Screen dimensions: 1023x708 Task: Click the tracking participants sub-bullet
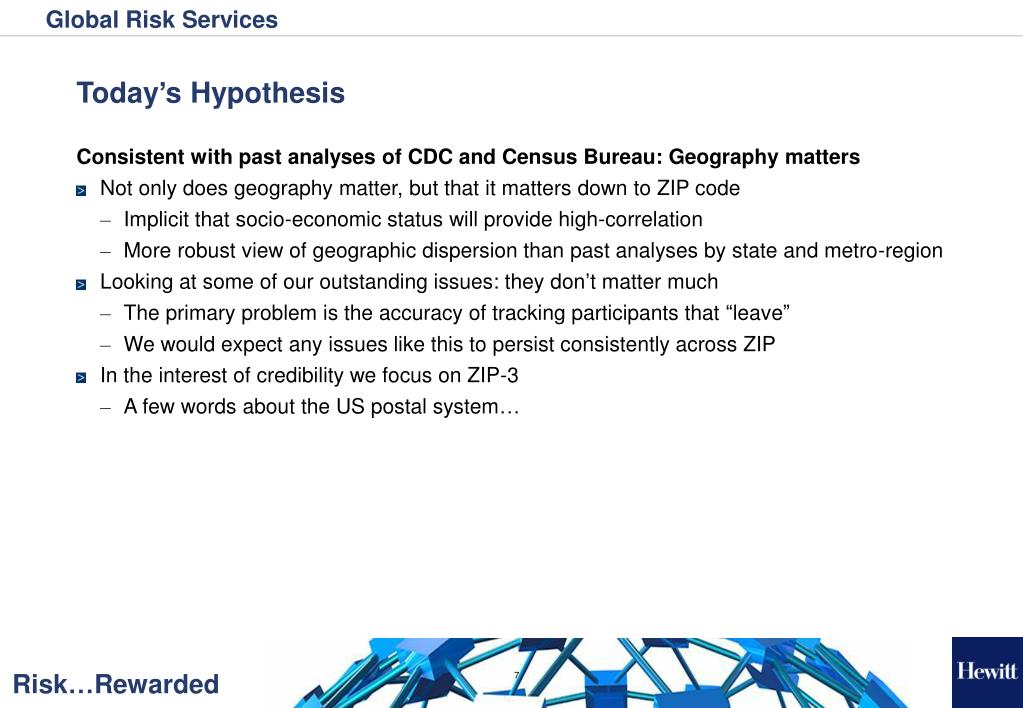tap(457, 313)
